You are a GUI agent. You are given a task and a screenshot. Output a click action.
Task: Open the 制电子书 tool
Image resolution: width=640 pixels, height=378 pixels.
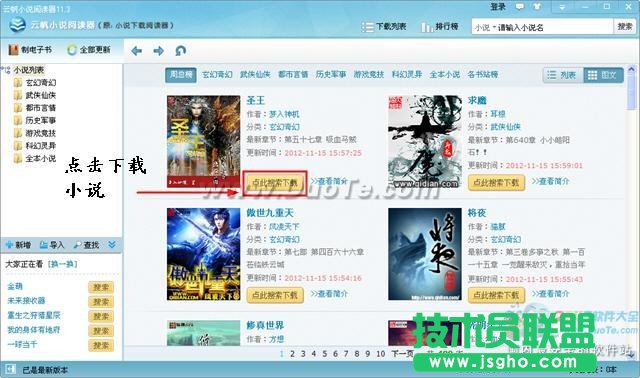31,49
